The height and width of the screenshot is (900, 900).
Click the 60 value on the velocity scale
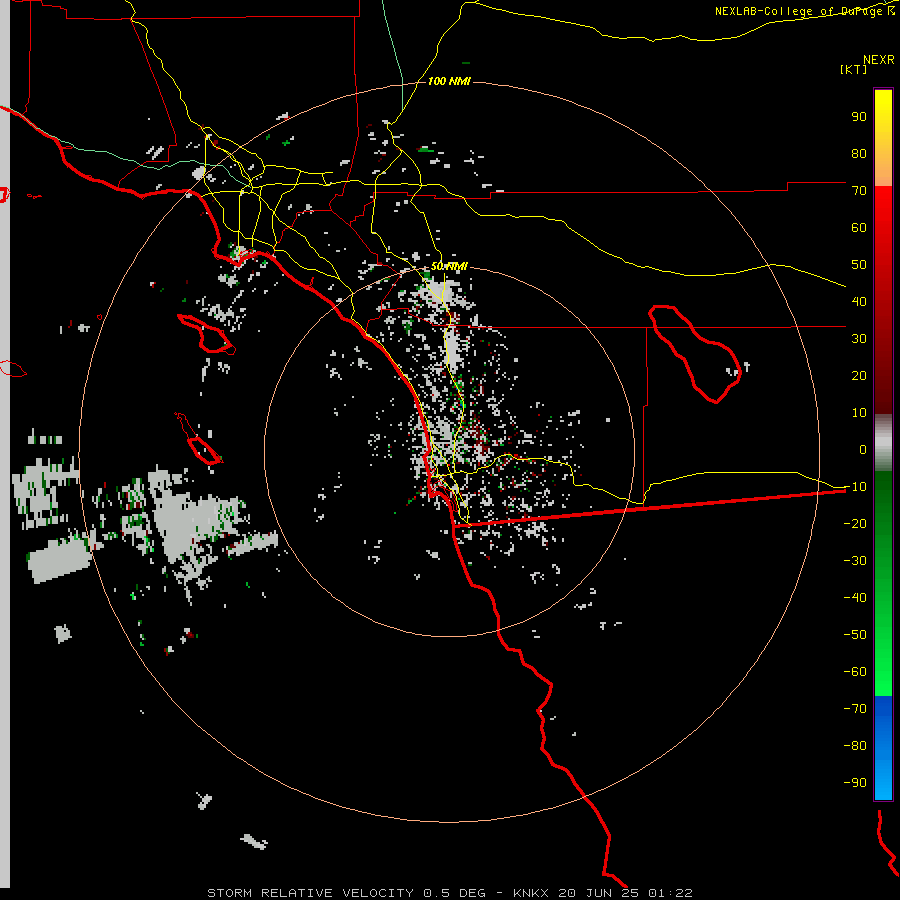click(859, 227)
